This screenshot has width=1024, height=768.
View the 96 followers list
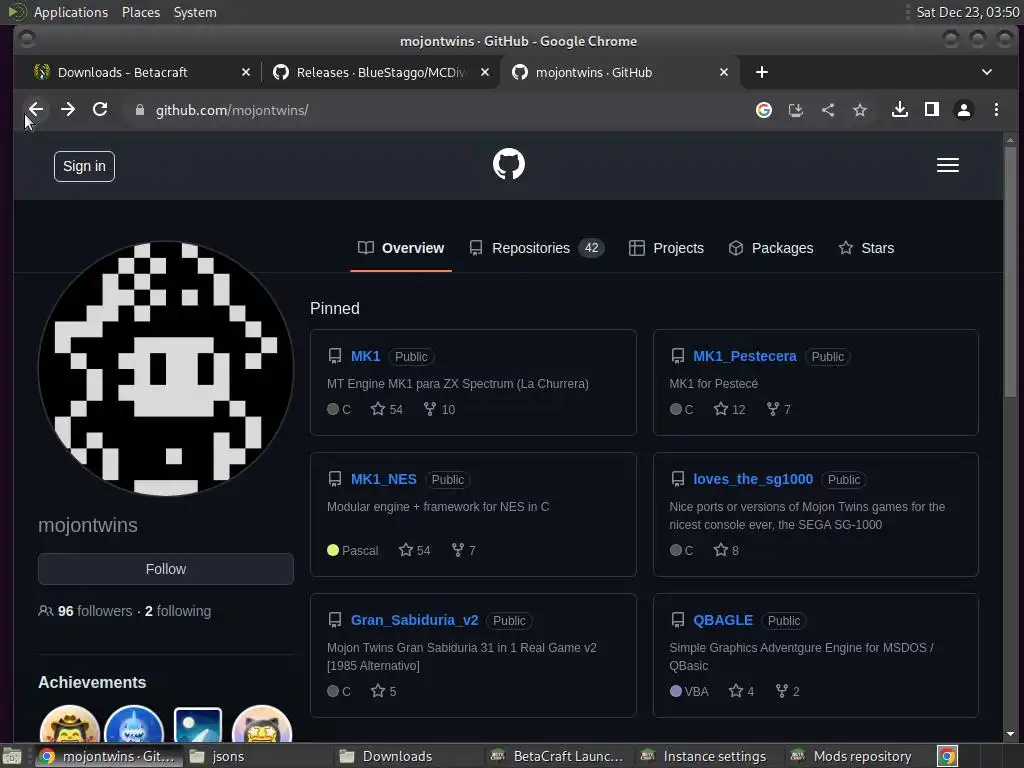[86, 611]
